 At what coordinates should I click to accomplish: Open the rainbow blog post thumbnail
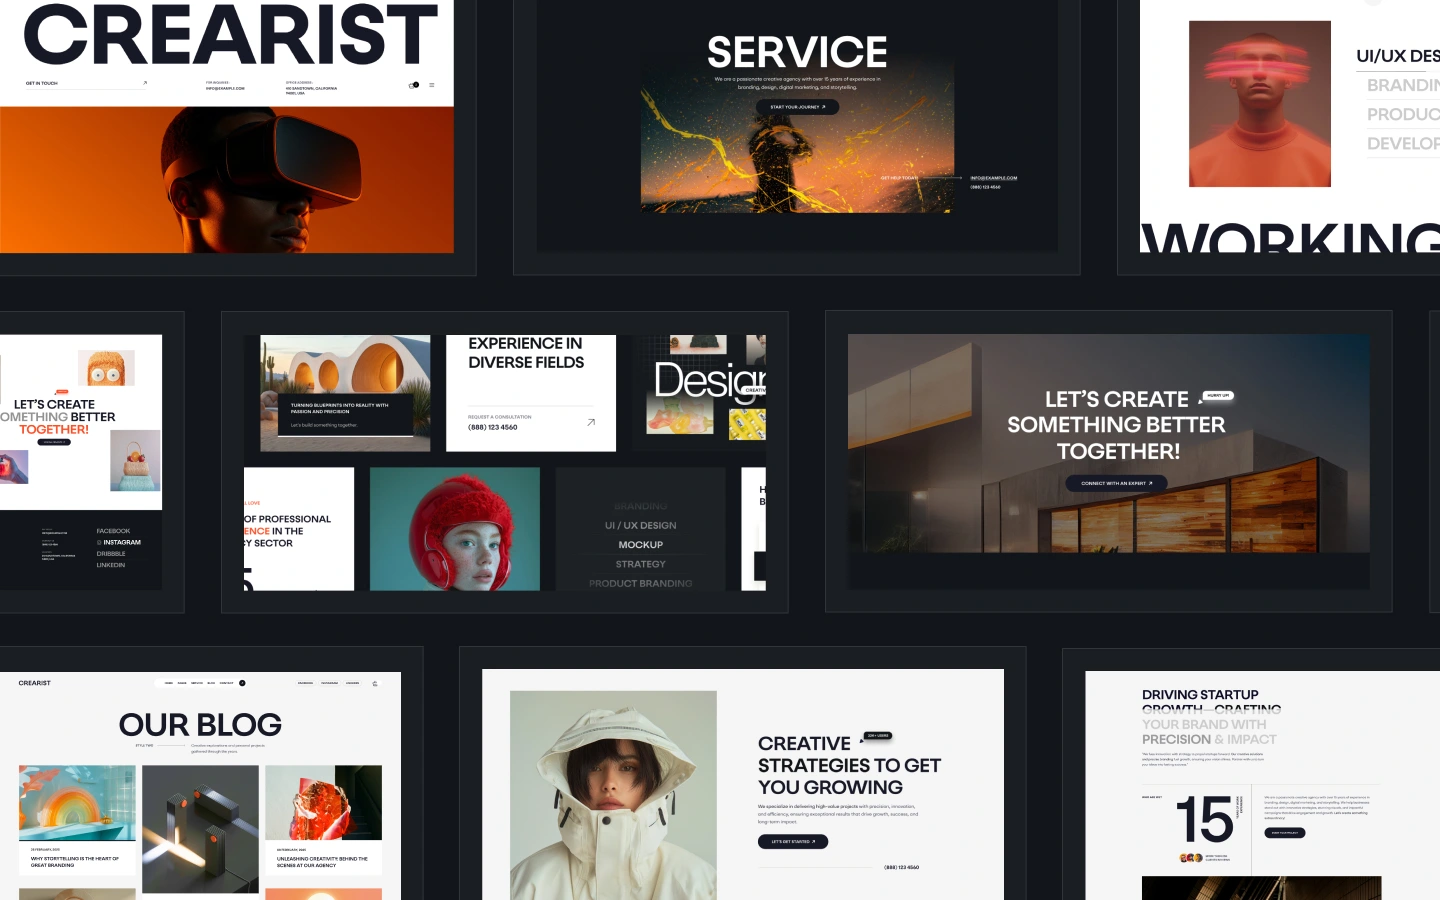(x=77, y=803)
